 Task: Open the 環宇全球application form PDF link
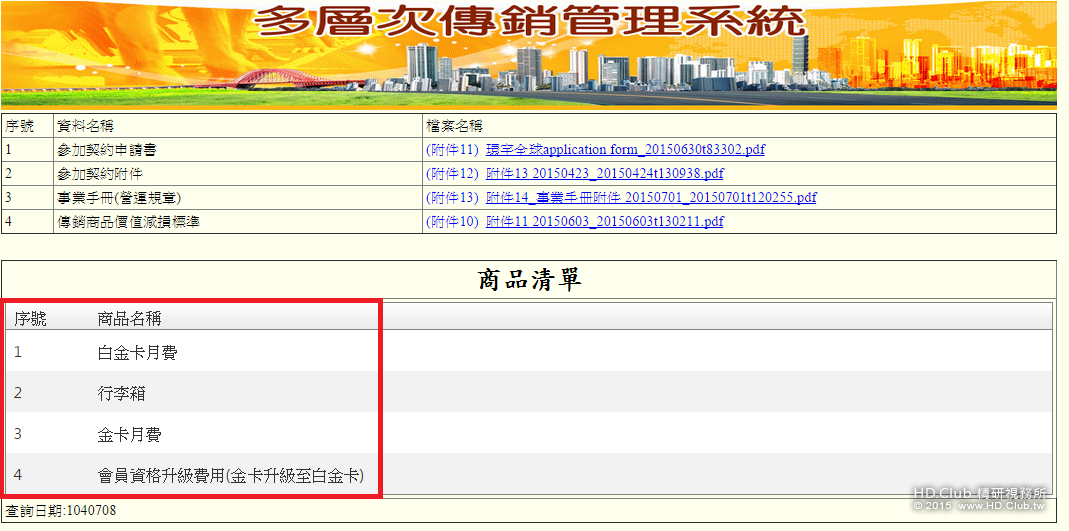624,149
